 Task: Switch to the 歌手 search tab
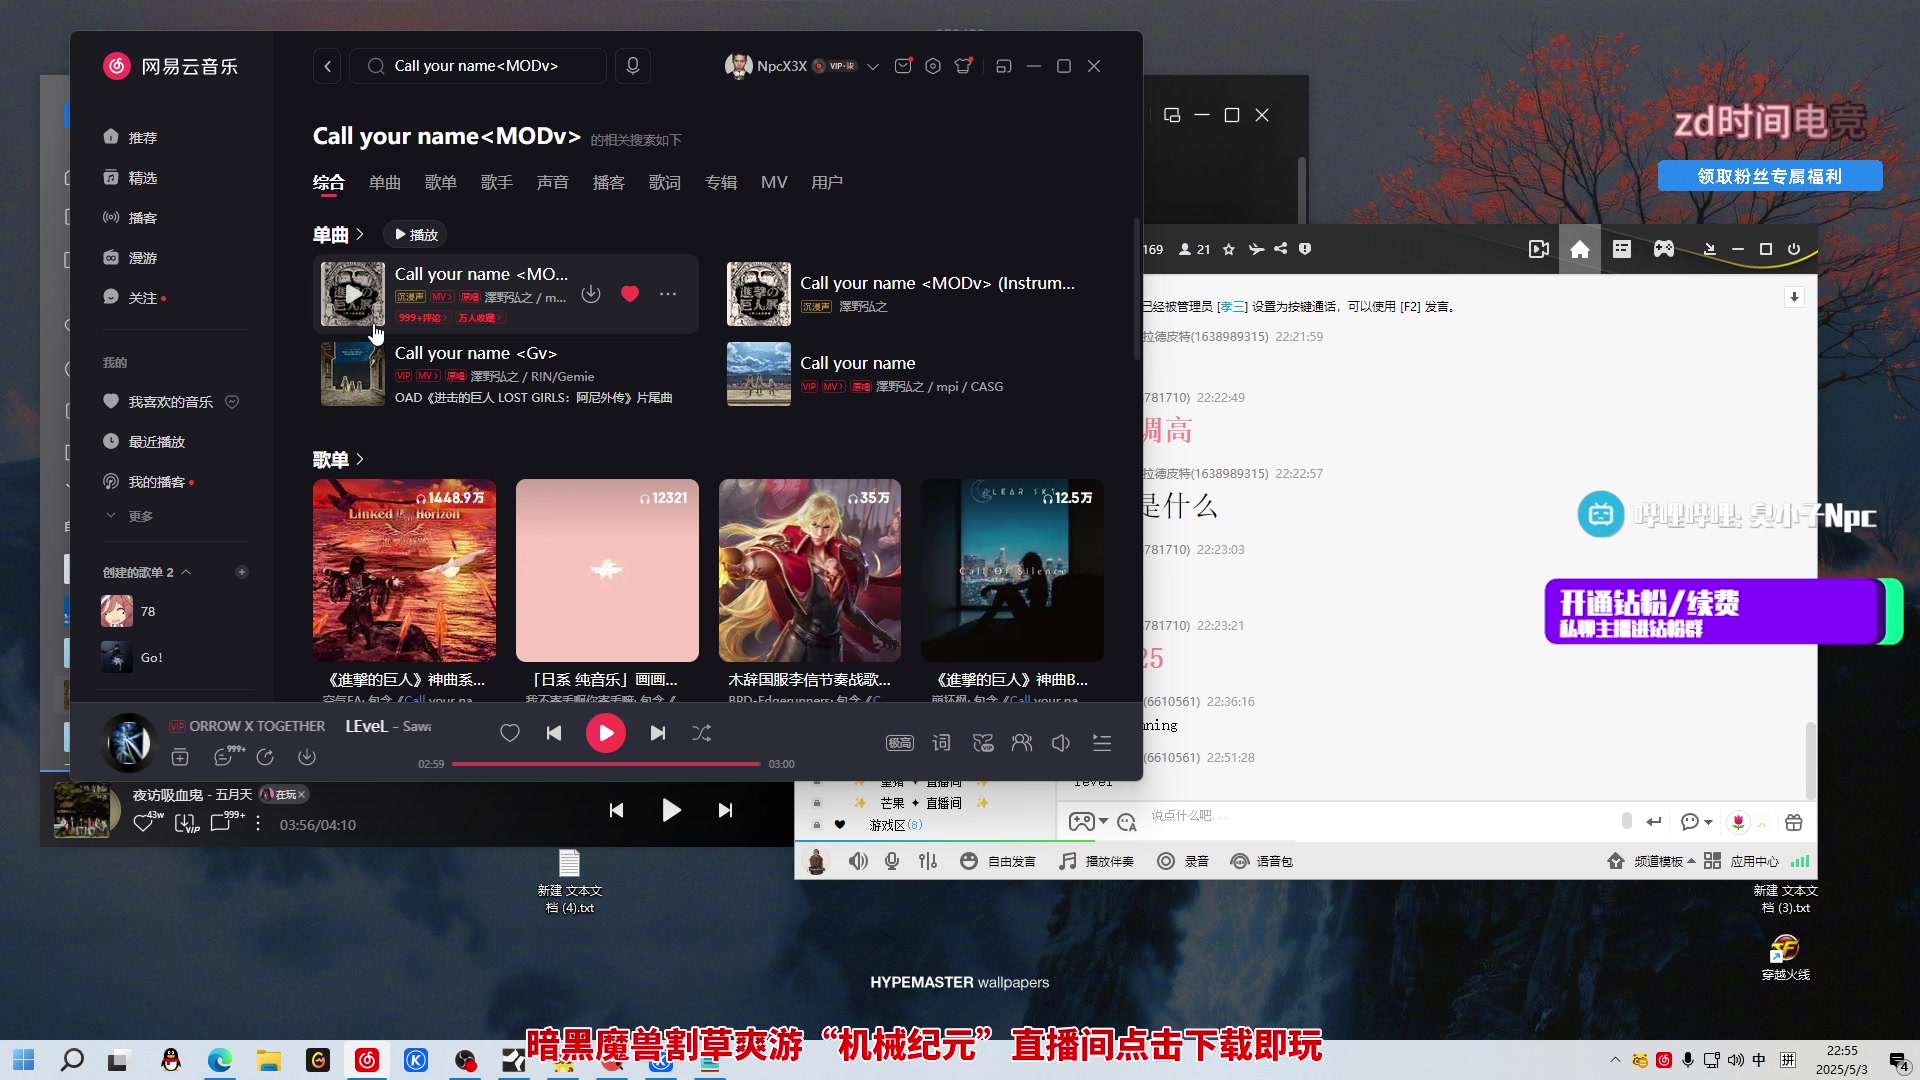click(x=496, y=183)
